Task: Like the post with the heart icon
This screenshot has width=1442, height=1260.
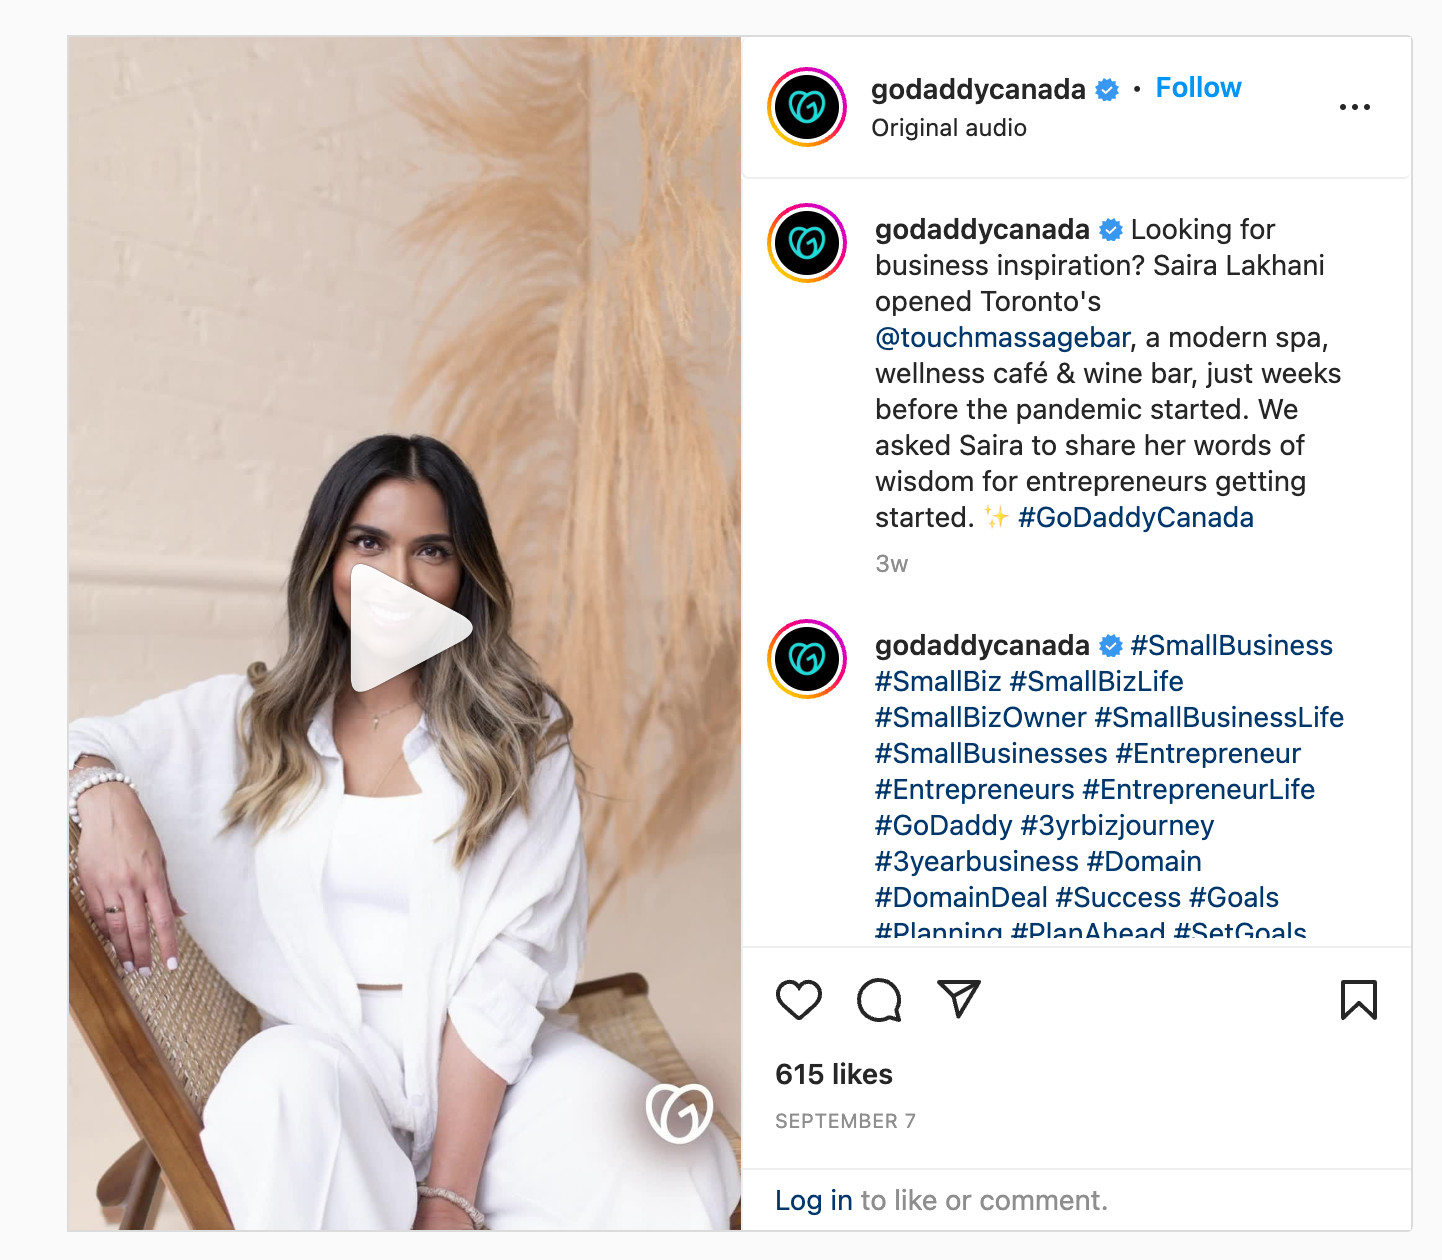Action: (x=799, y=1000)
